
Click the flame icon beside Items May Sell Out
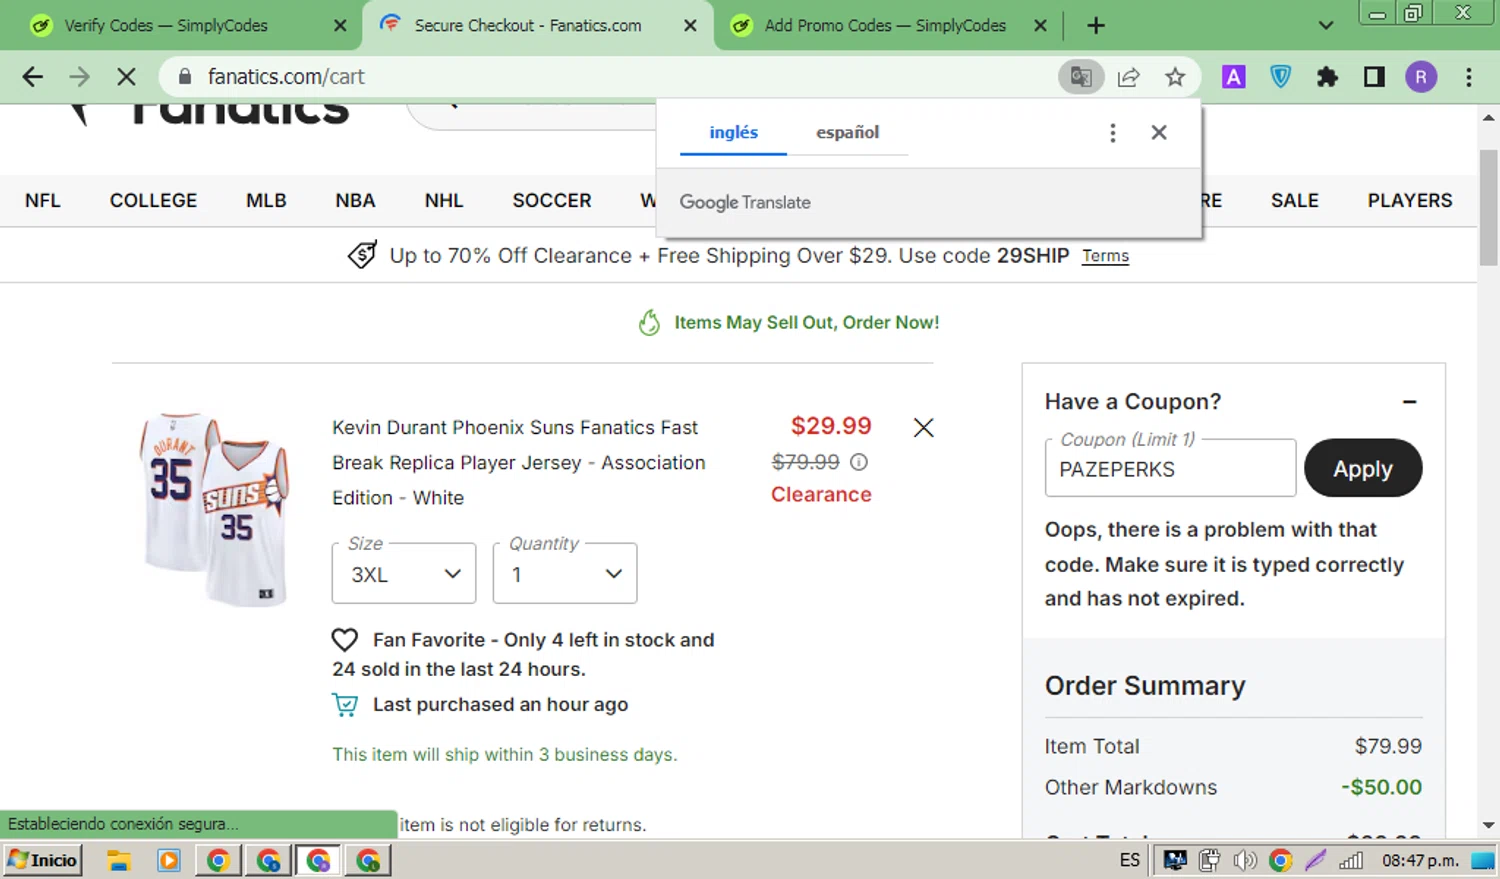(649, 322)
